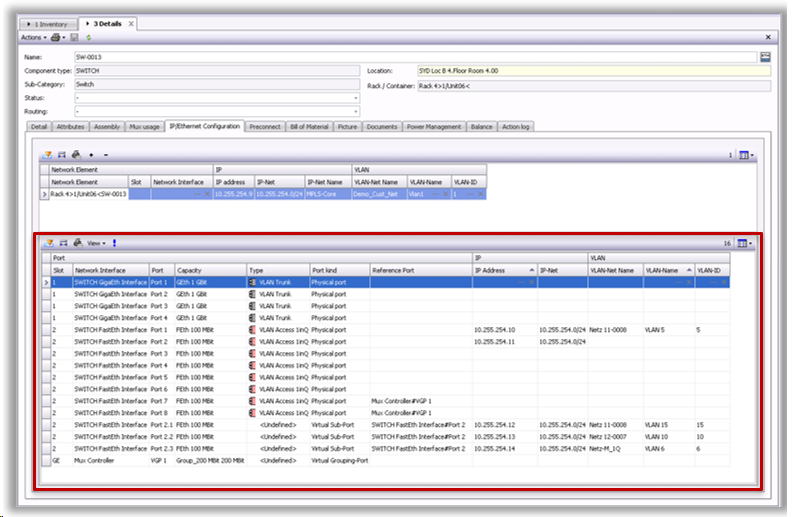Click VLAN Access icon in FastEth Port 5 row
792x517 pixels.
[253, 378]
